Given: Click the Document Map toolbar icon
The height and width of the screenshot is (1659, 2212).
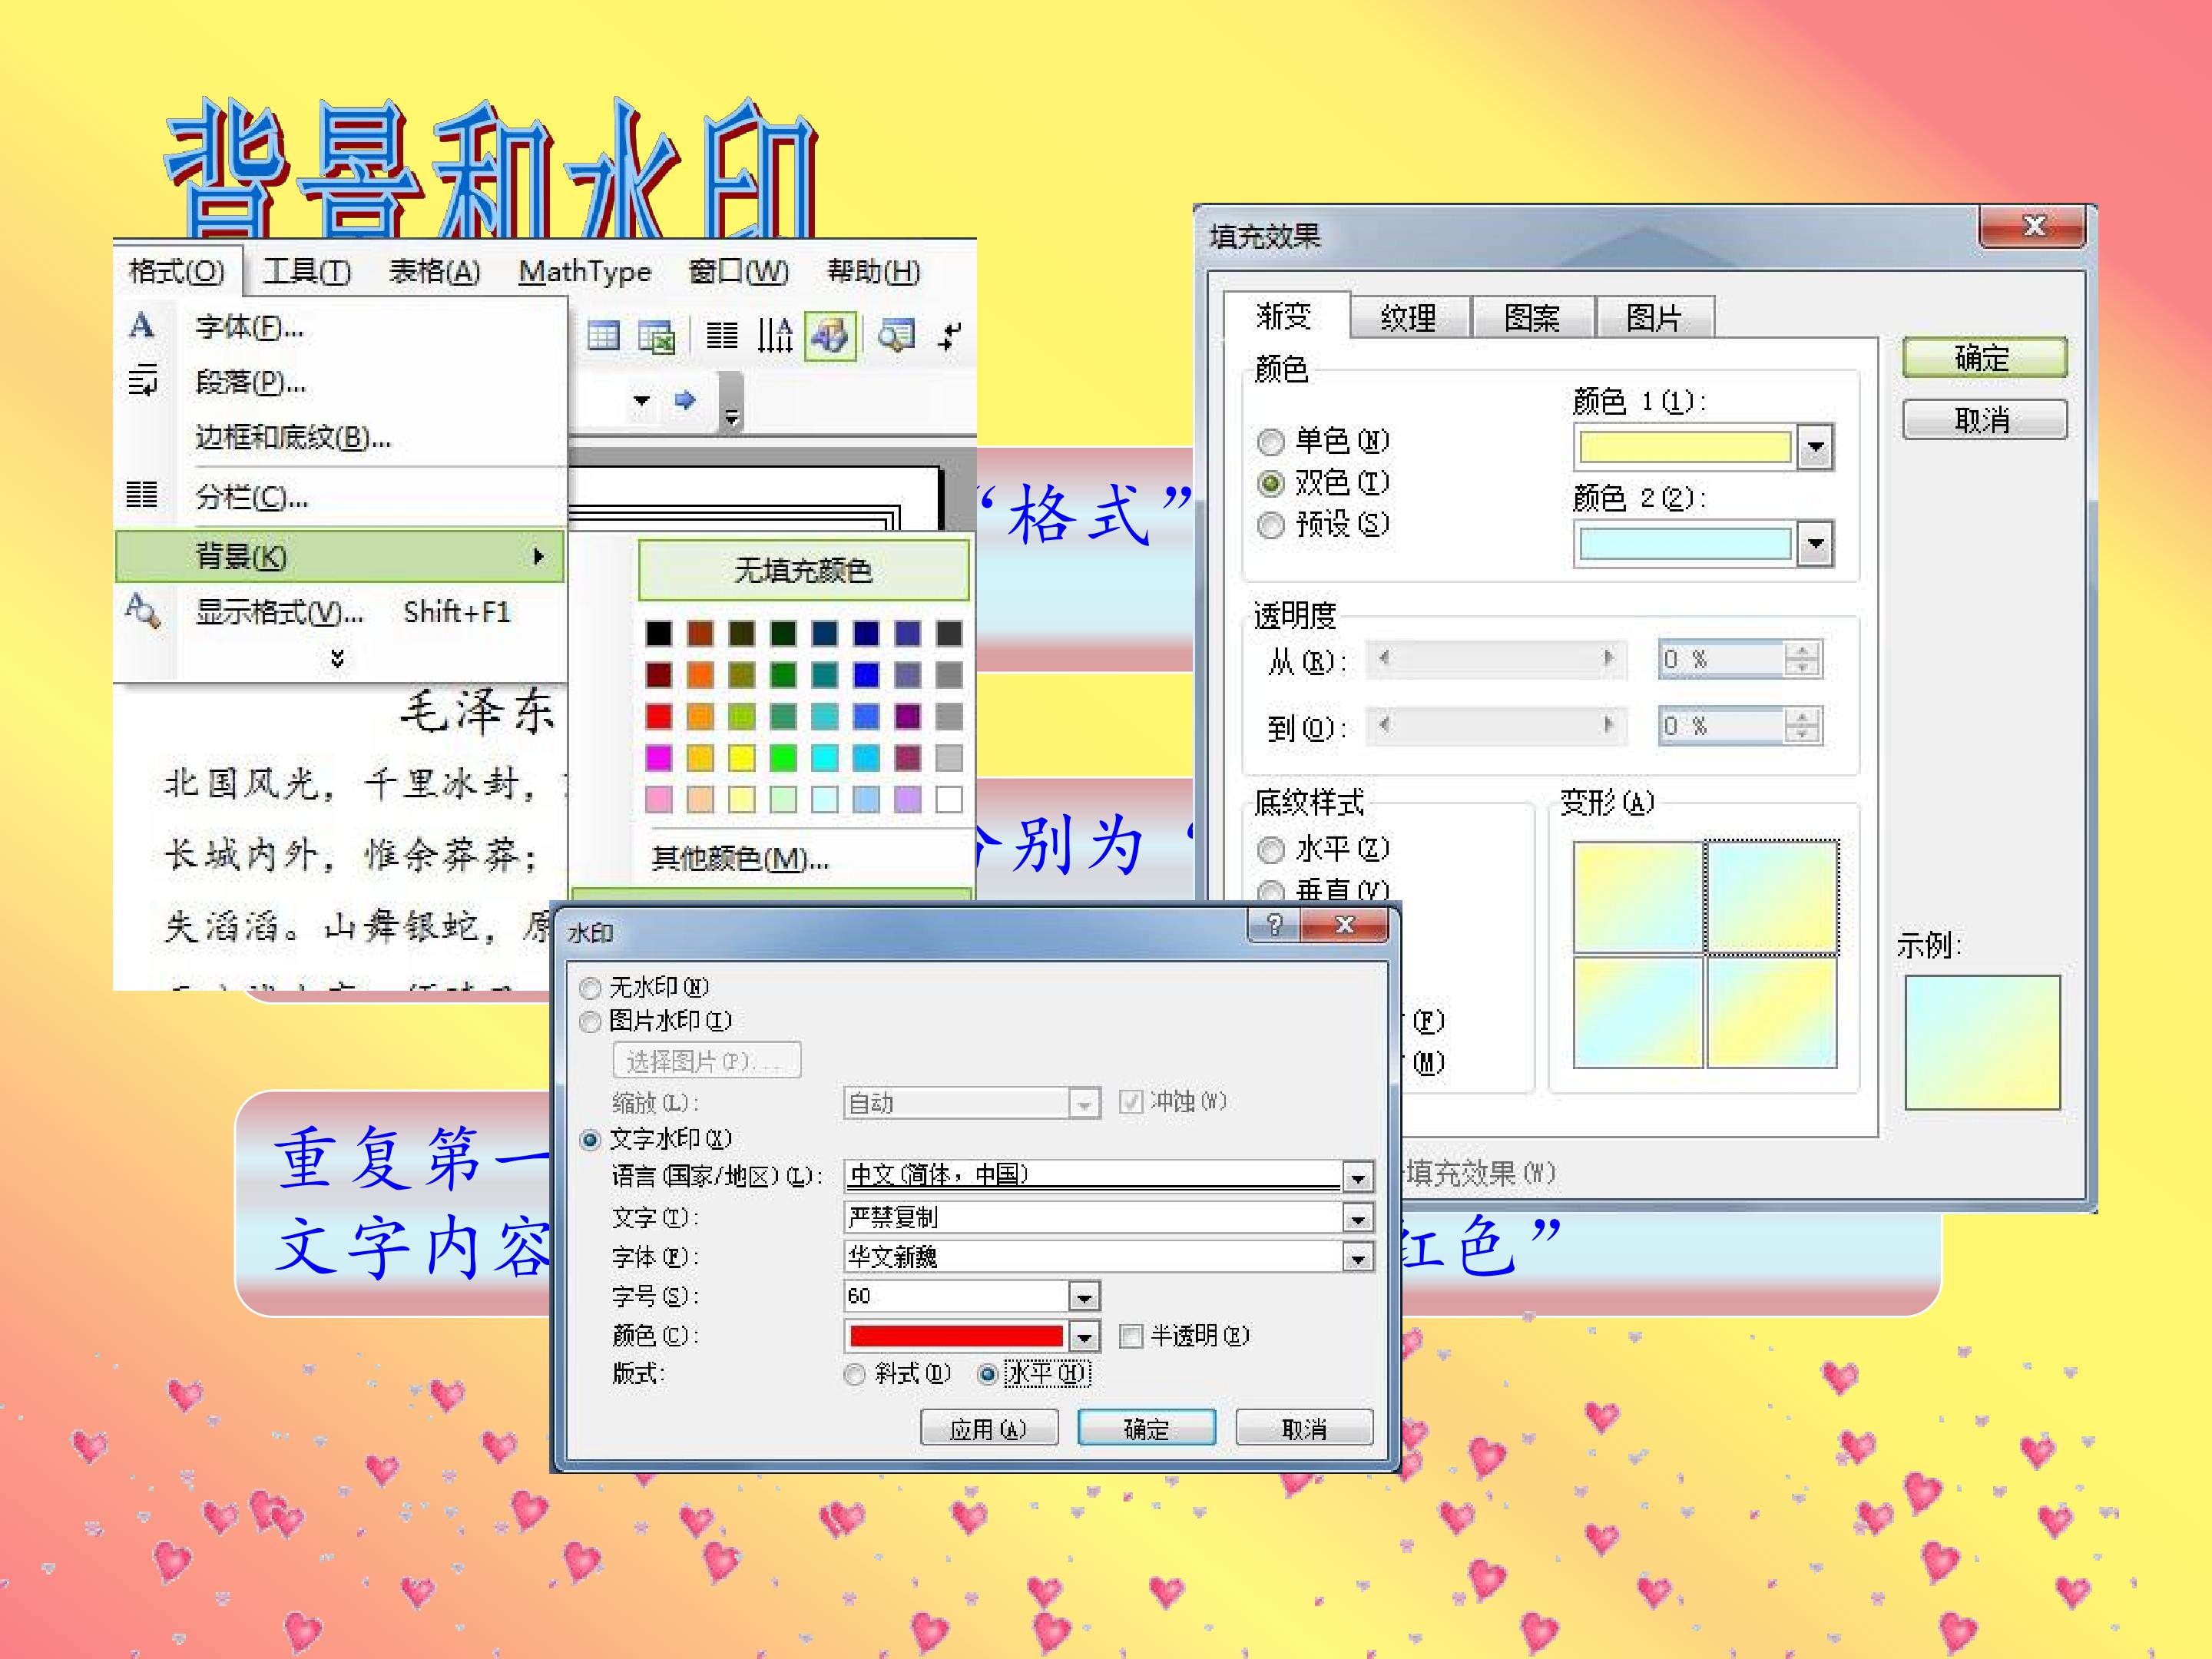Looking at the screenshot, I should [x=896, y=336].
